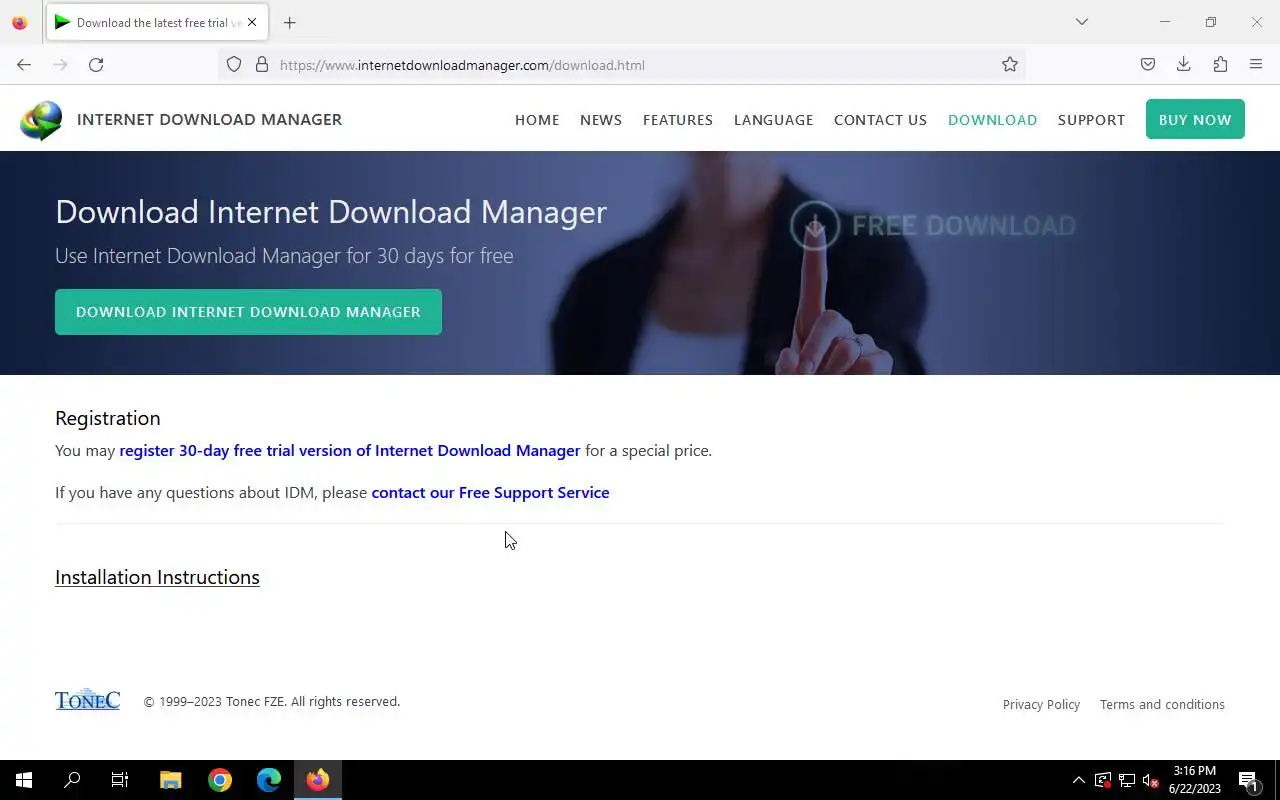Open the tracking protection shield icon
This screenshot has height=800, width=1280.
(x=234, y=65)
